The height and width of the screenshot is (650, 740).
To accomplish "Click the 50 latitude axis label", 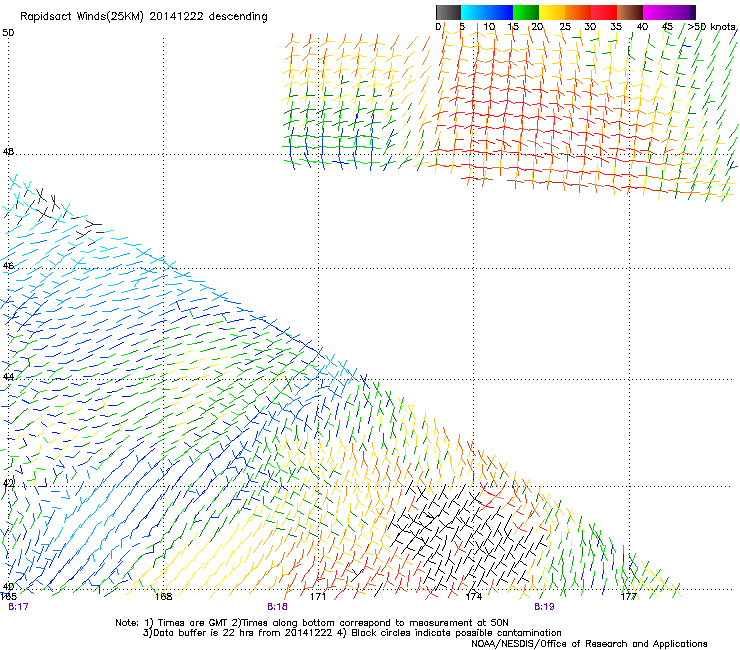I will point(8,33).
